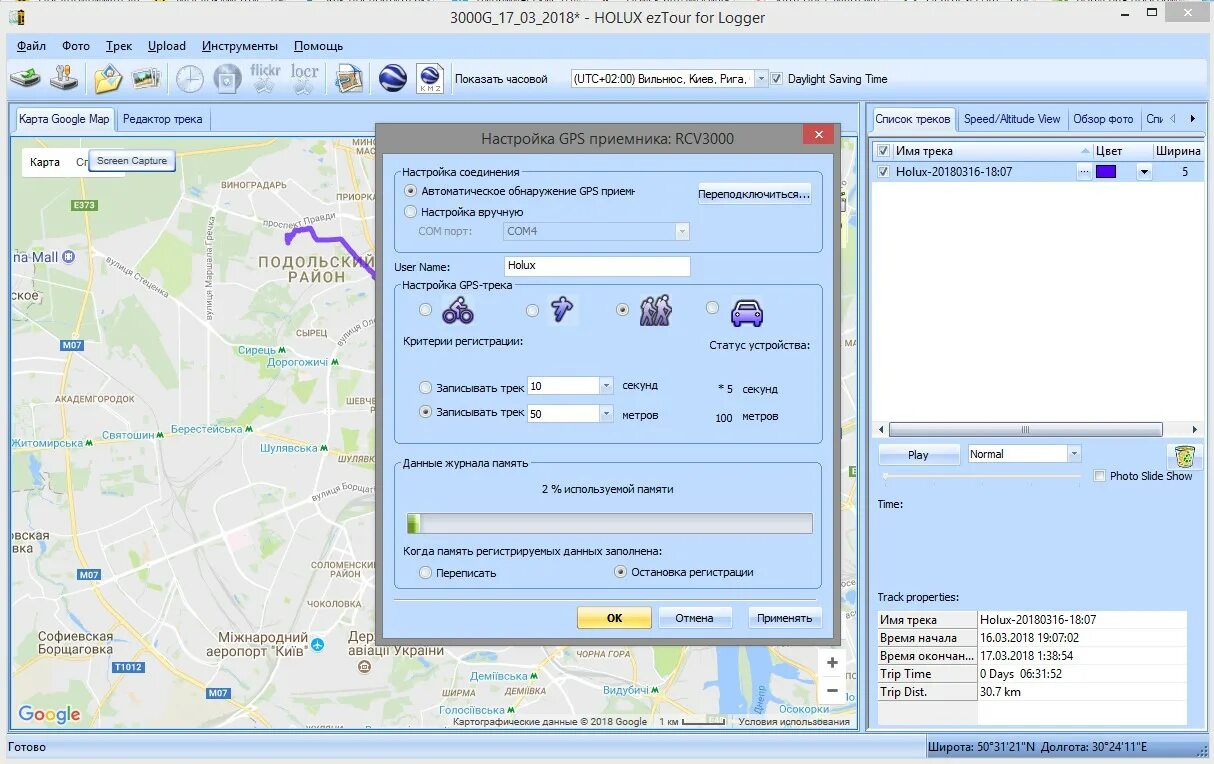Click the open photo folder icon
Image resolution: width=1214 pixels, height=764 pixels.
coord(108,78)
